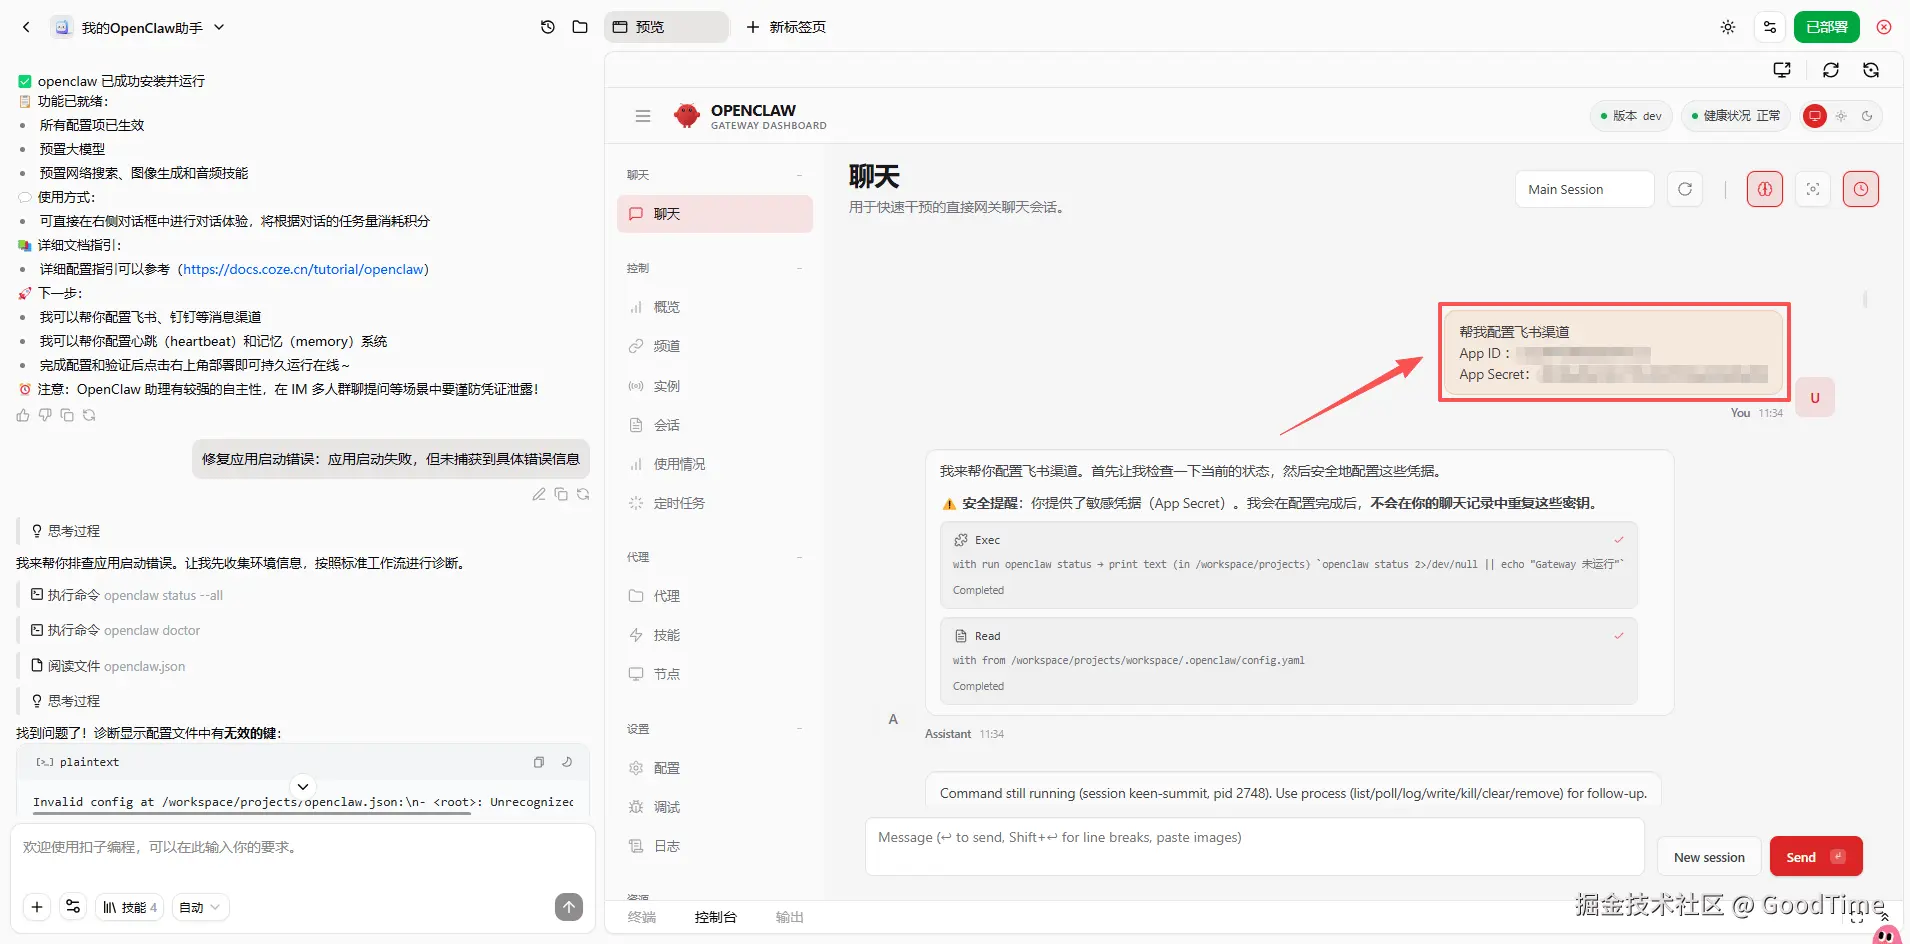Open the Main Session dropdown
The height and width of the screenshot is (944, 1910).
click(1585, 189)
